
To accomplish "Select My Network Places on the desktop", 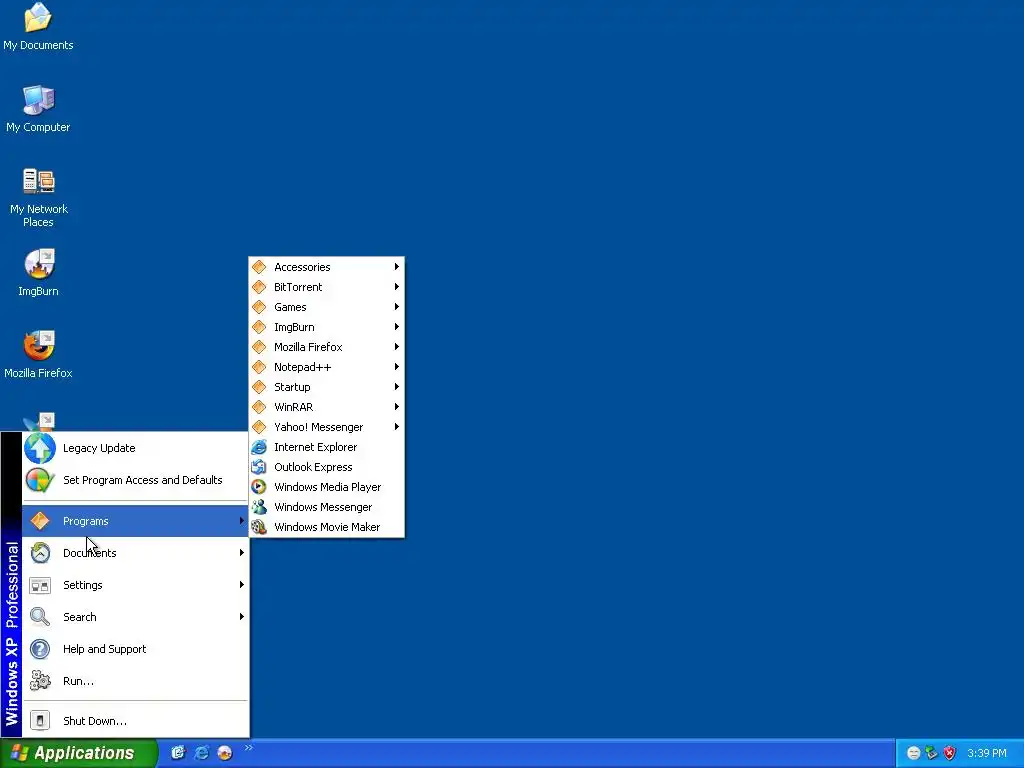I will coord(38,197).
